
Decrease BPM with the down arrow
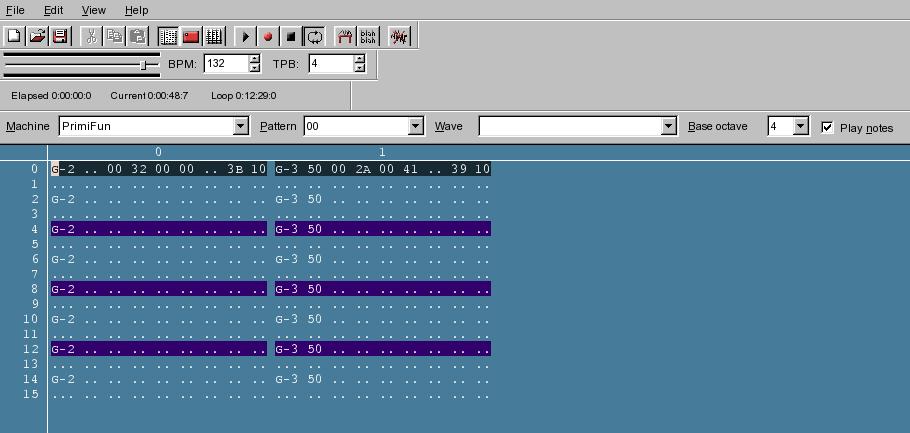pyautogui.click(x=254, y=68)
